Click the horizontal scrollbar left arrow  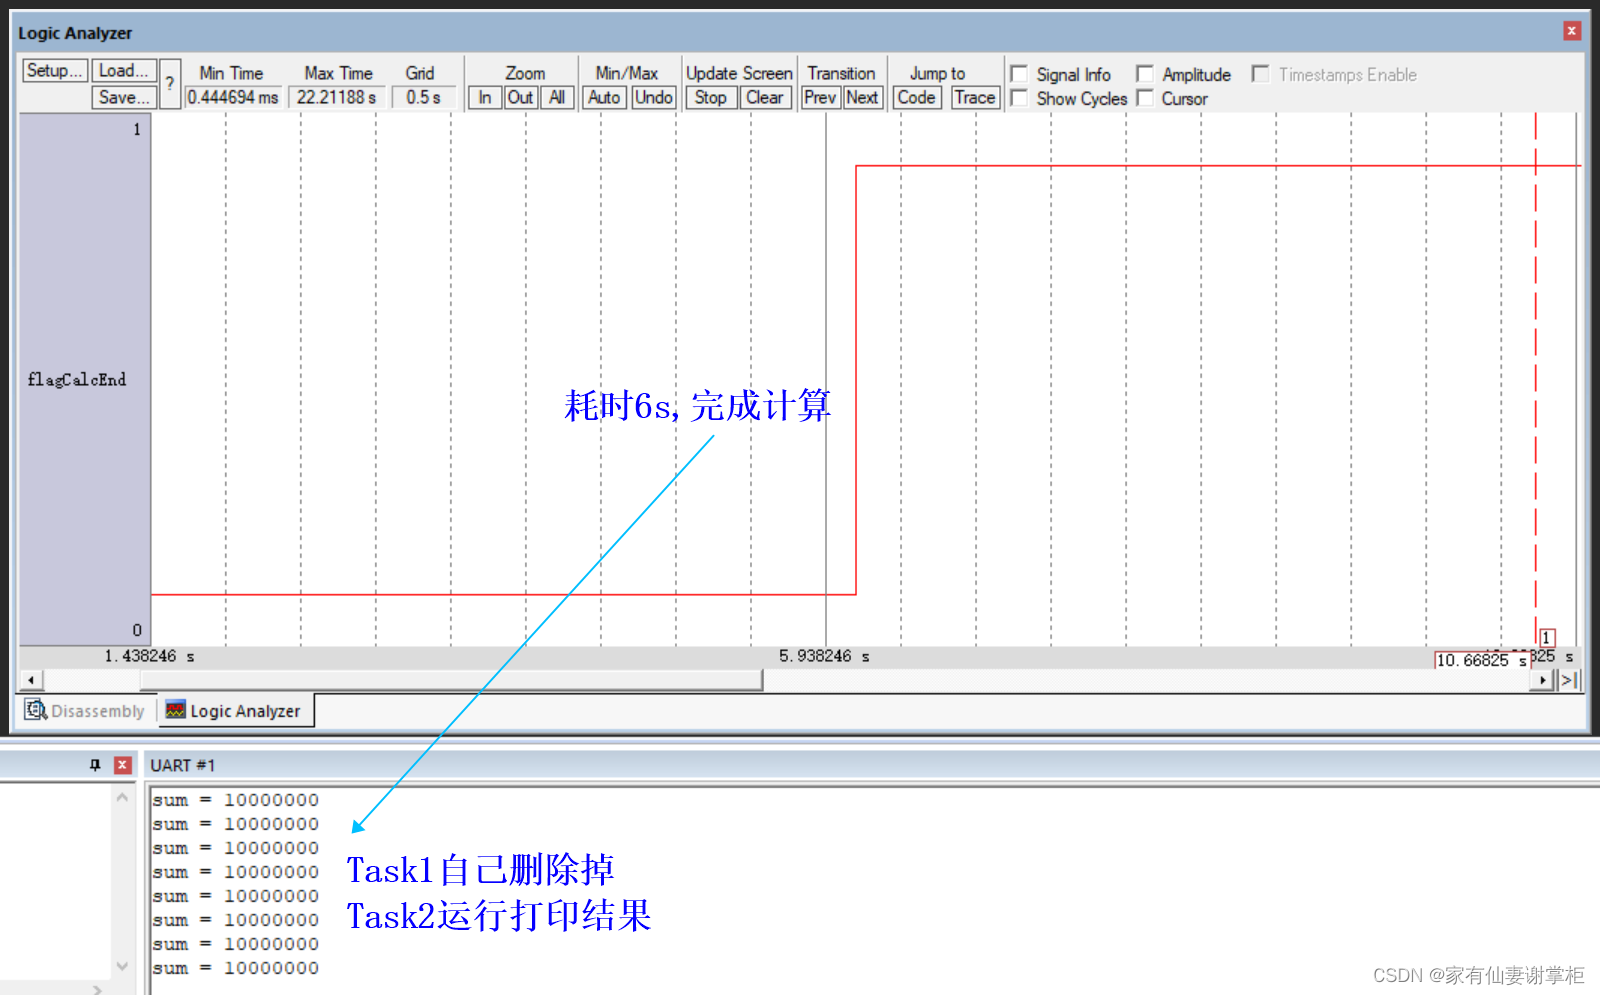(x=31, y=680)
